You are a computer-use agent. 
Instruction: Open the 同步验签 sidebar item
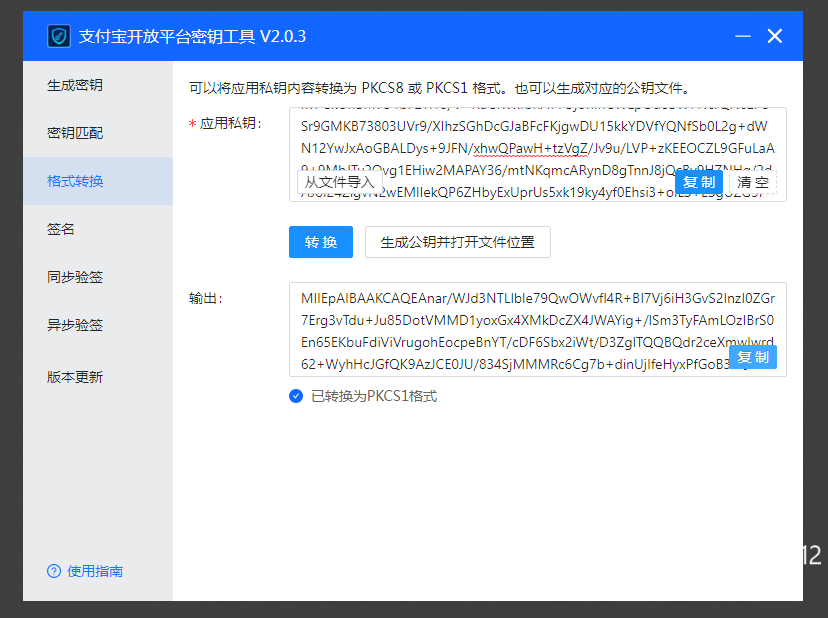(x=75, y=277)
